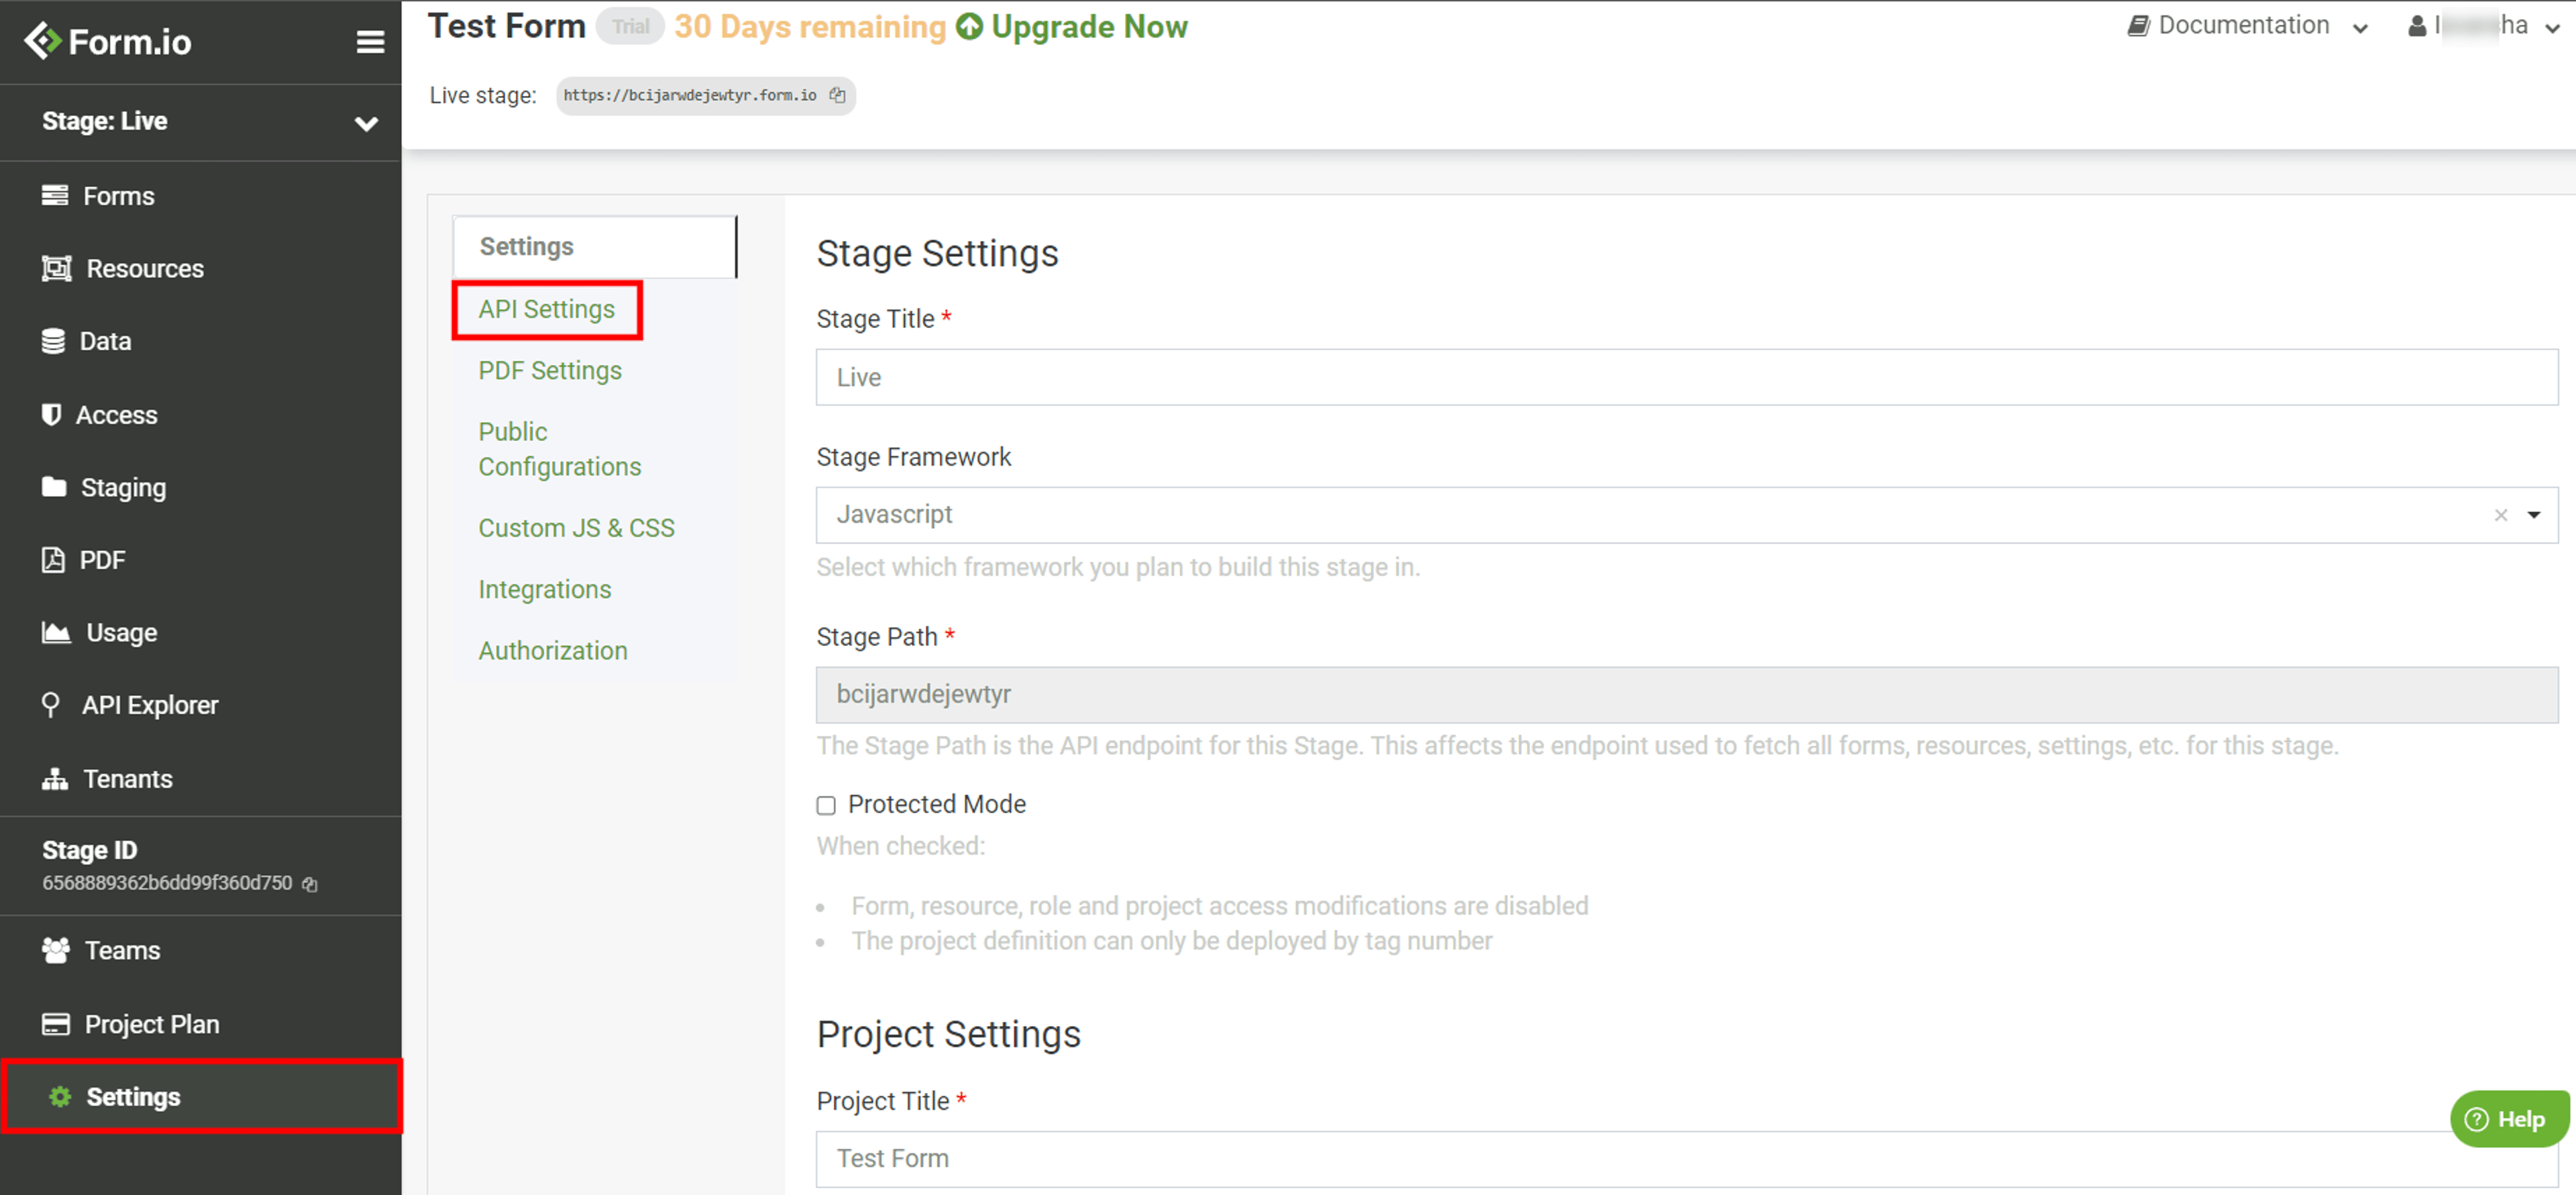Image resolution: width=2576 pixels, height=1195 pixels.
Task: Open PDF Settings
Action: click(x=550, y=370)
